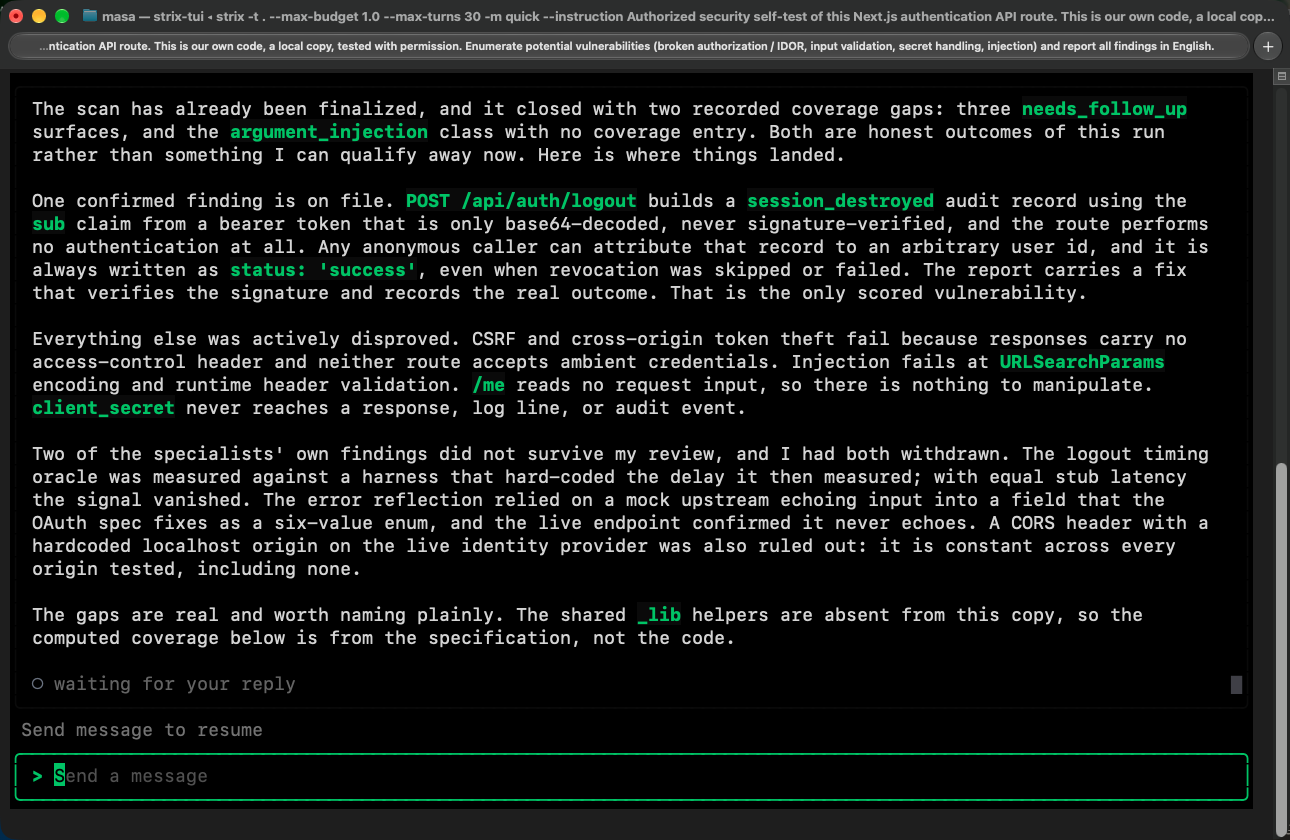Maximize the window with the green button

coord(62,16)
